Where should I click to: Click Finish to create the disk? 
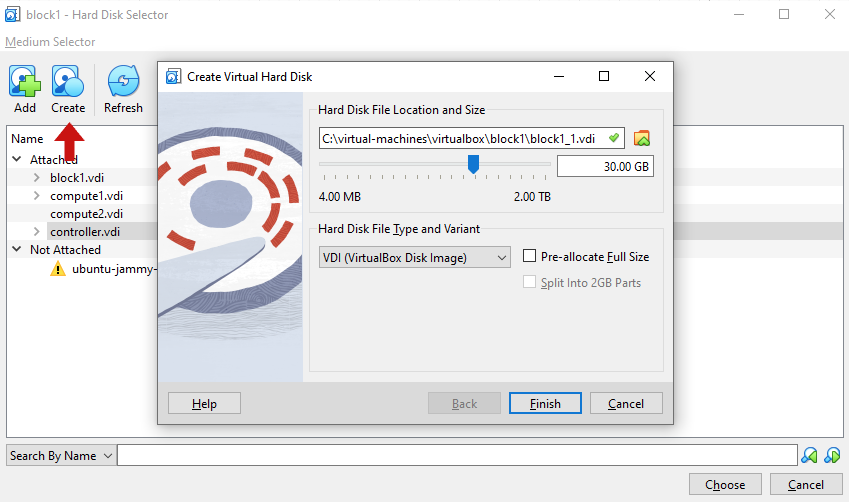545,404
